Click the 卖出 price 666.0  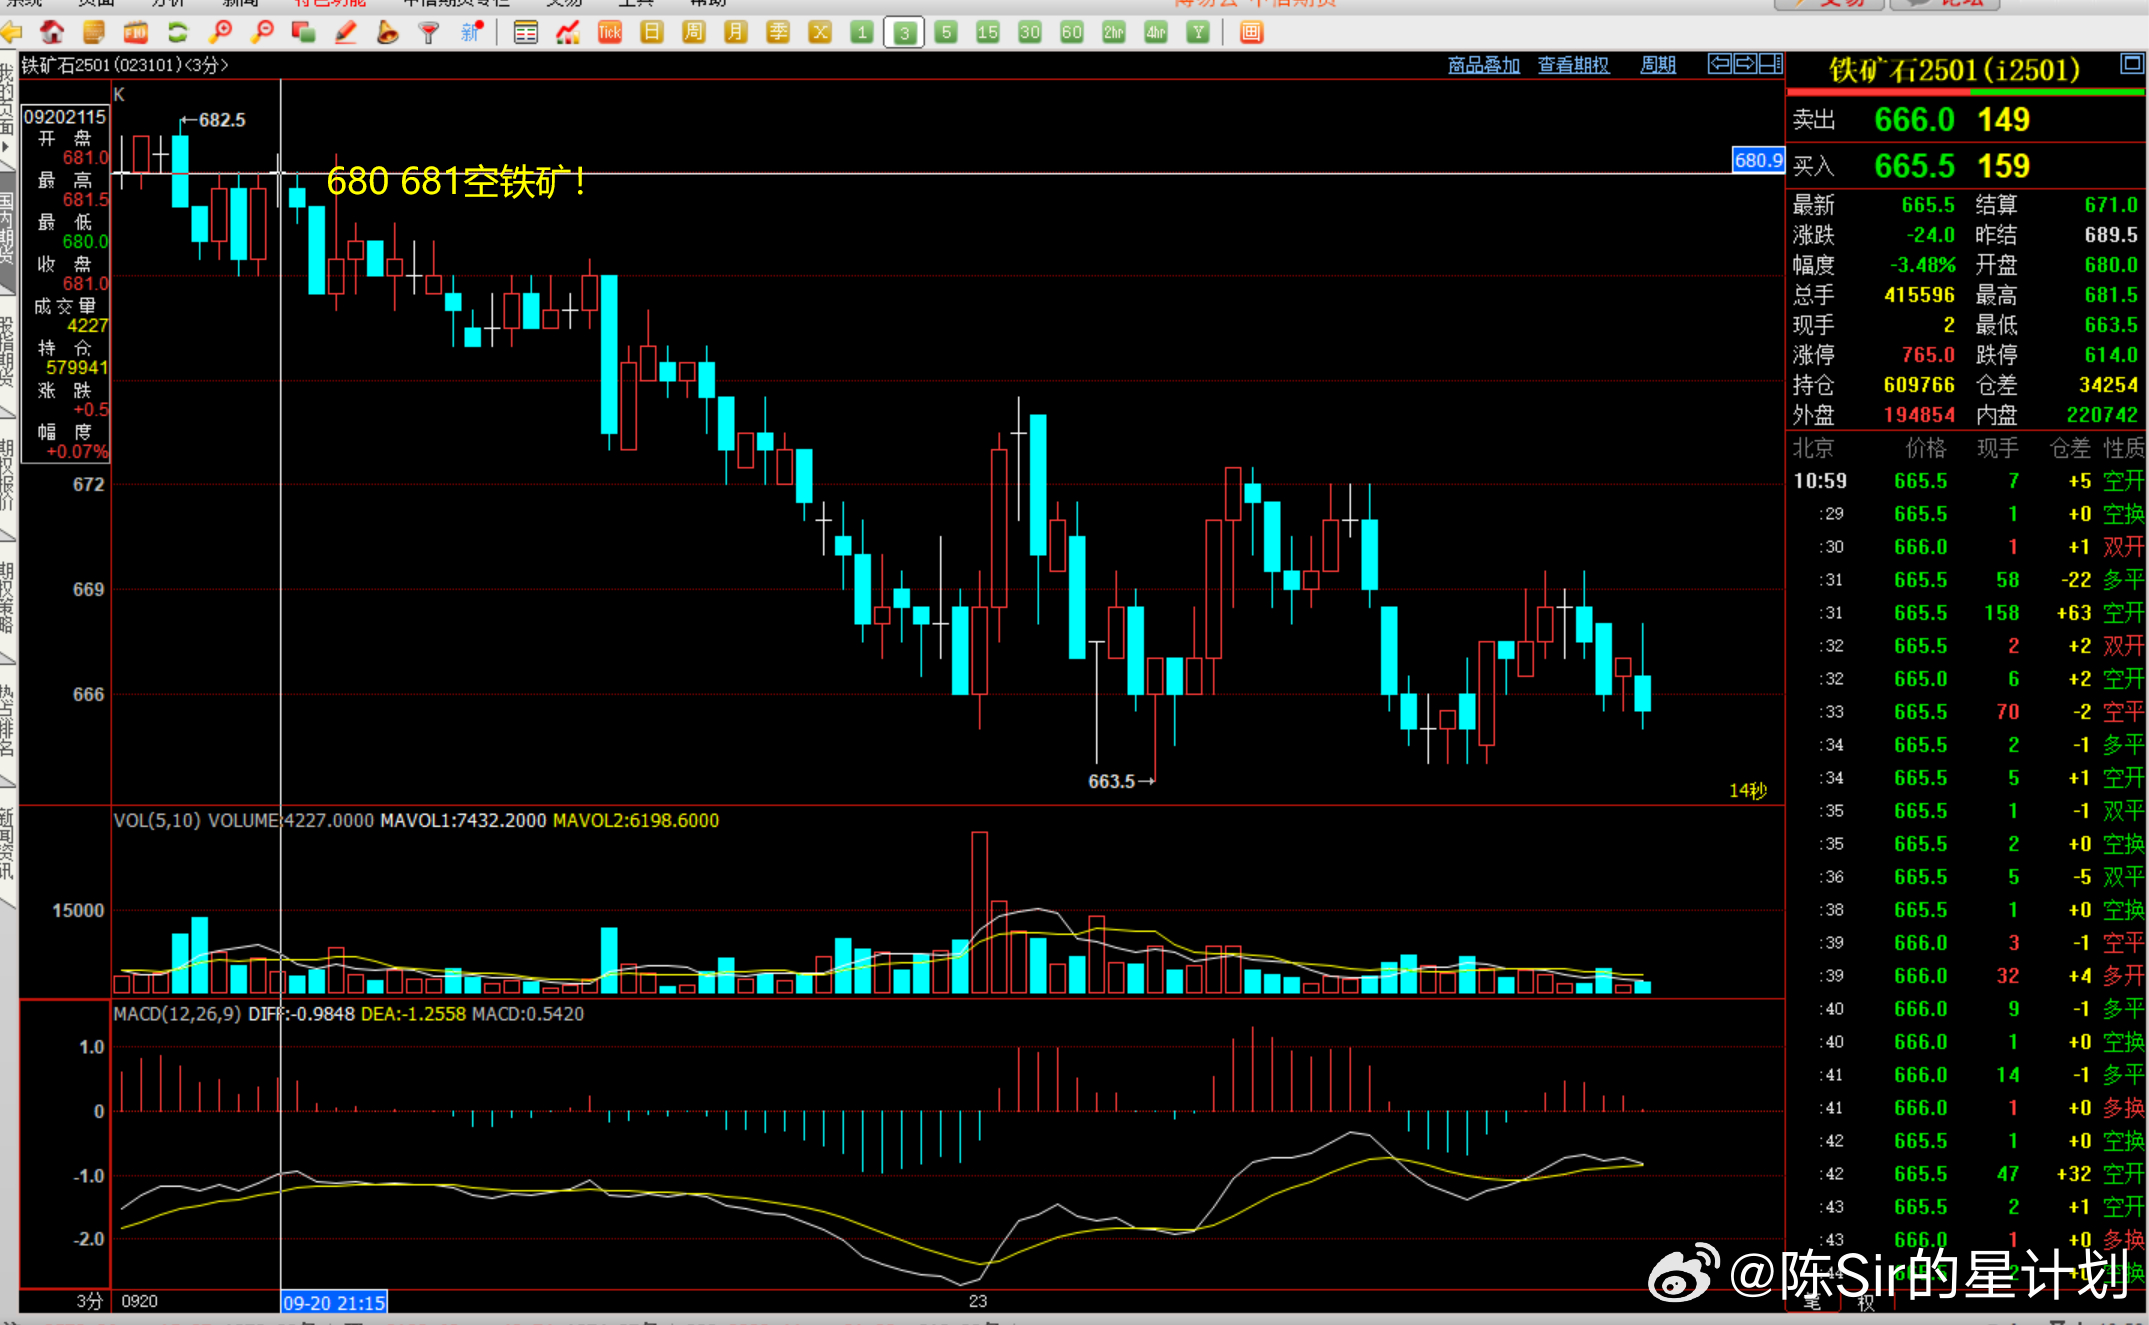point(1914,120)
